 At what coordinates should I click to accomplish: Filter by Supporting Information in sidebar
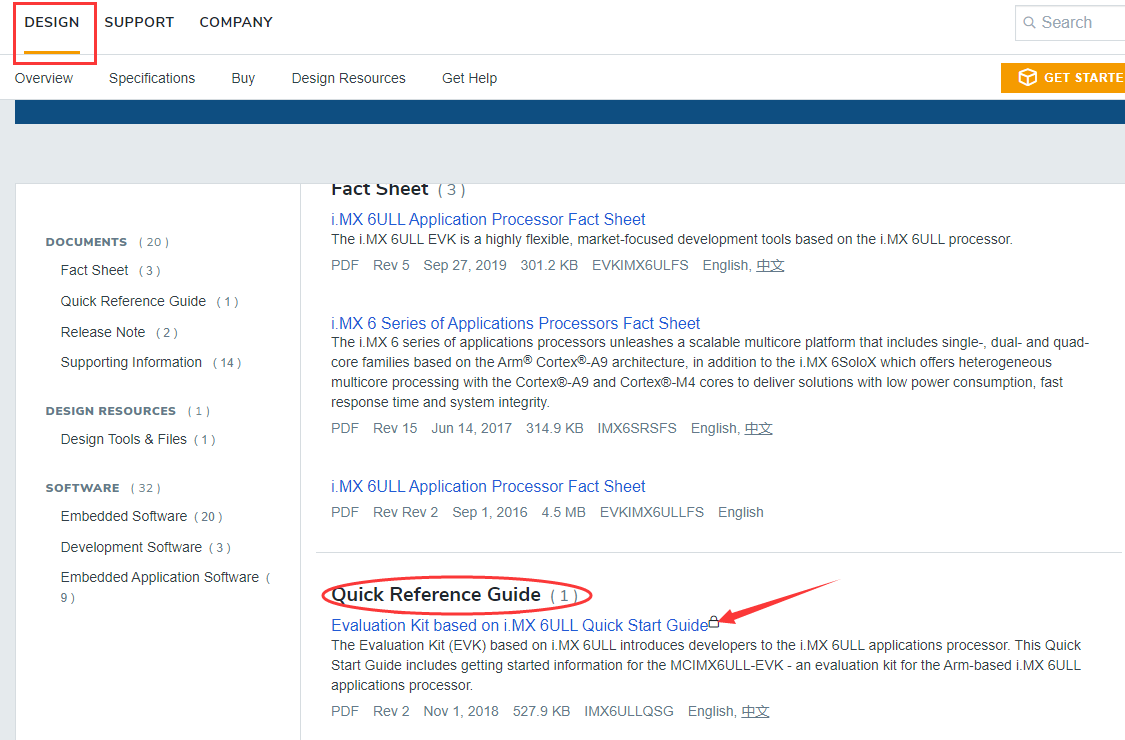click(x=131, y=362)
